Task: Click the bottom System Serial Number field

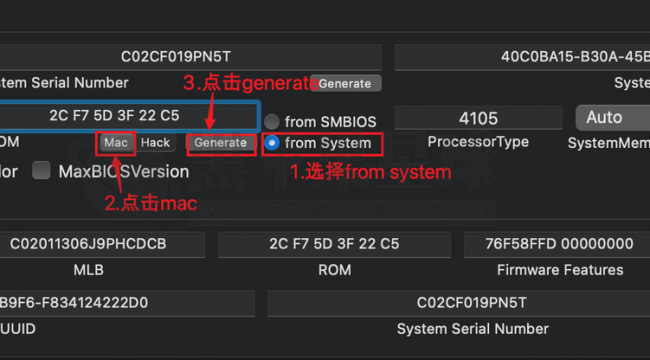Action: [x=459, y=303]
